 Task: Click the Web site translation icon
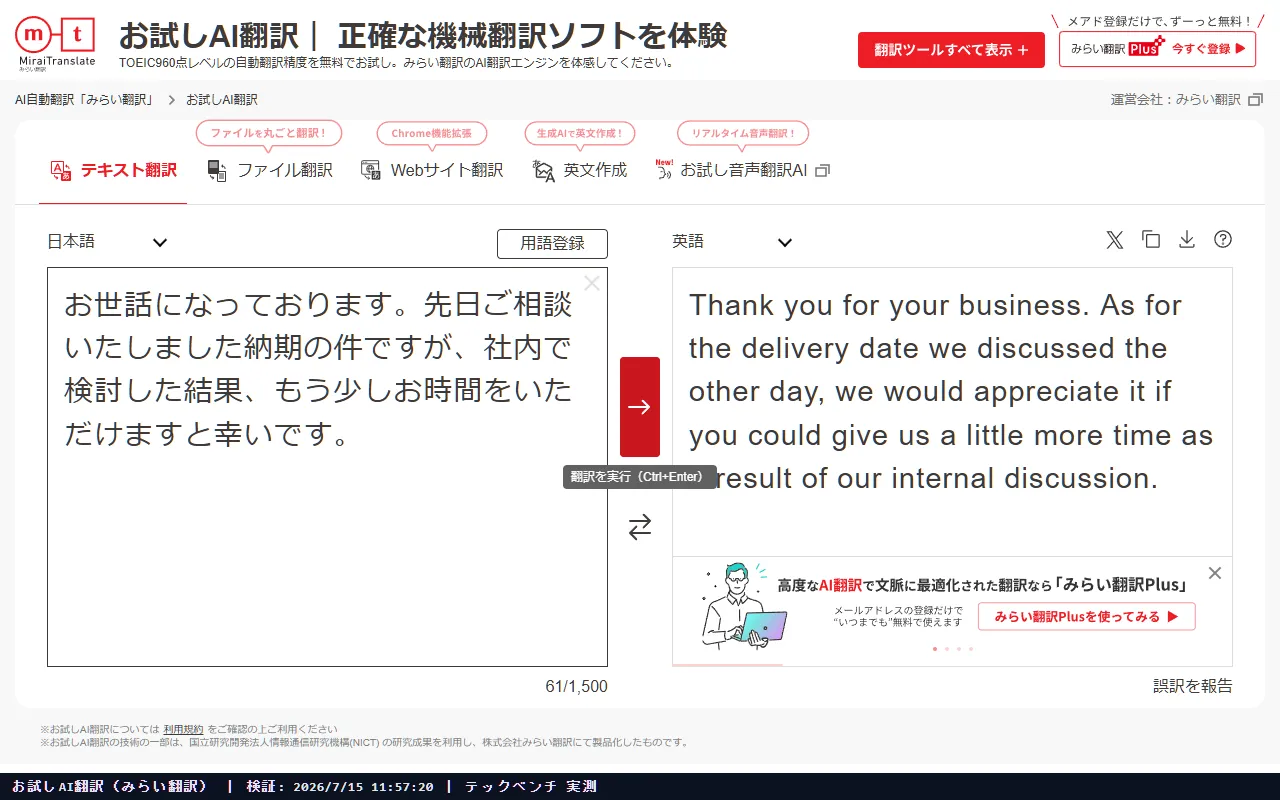371,171
